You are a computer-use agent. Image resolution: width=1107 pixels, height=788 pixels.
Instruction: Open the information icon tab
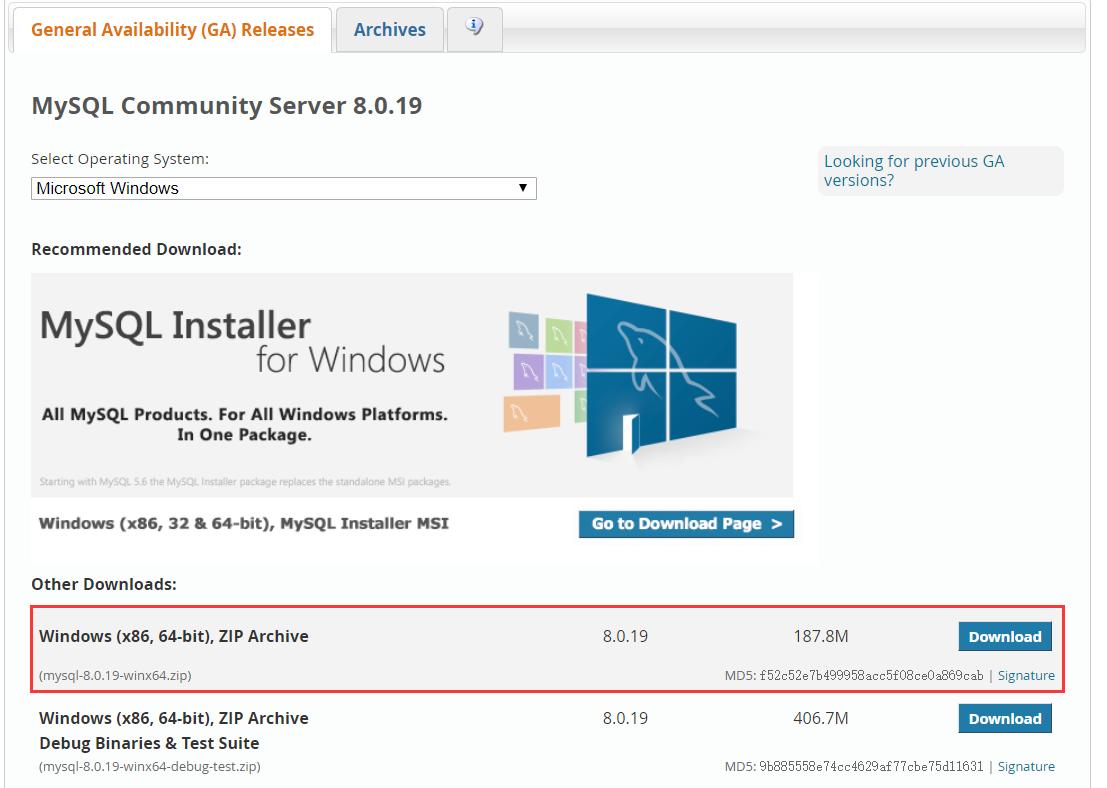(x=474, y=28)
